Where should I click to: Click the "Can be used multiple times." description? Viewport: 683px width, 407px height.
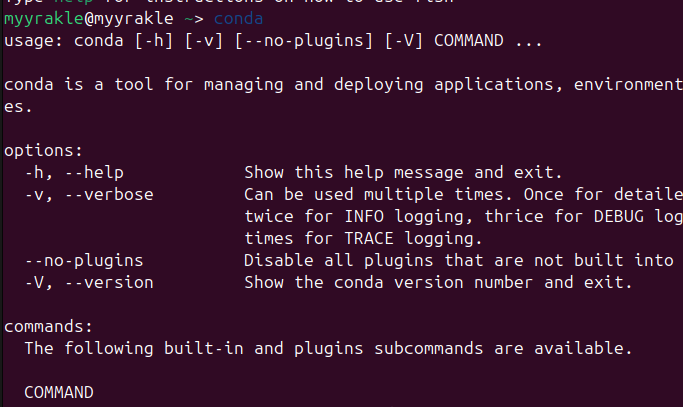click(380, 195)
